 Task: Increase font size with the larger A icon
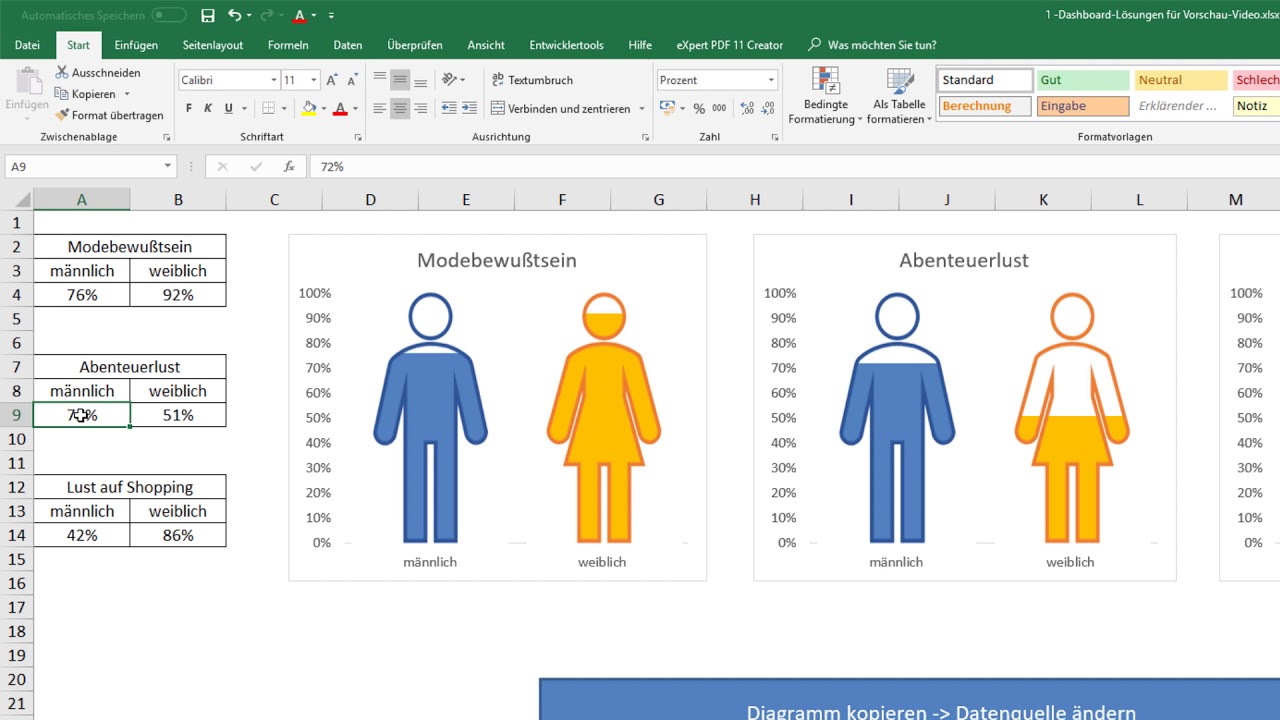[333, 80]
